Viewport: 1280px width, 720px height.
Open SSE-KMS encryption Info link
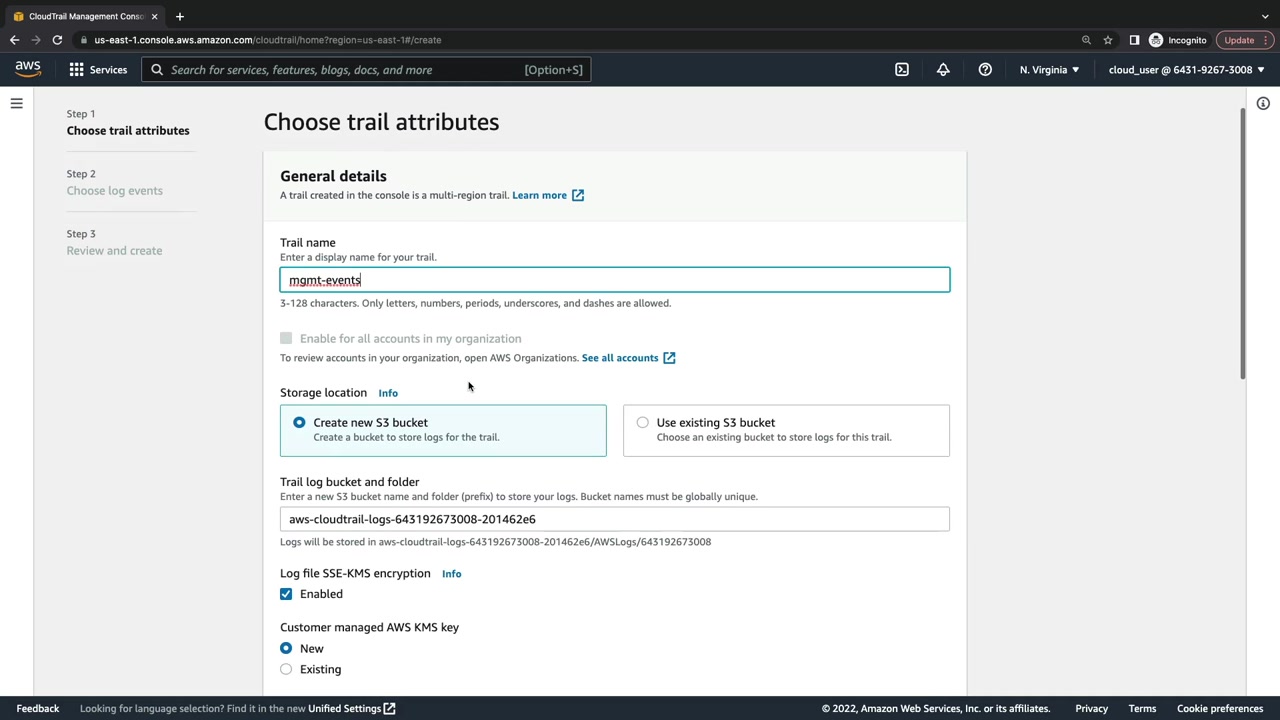[451, 574]
